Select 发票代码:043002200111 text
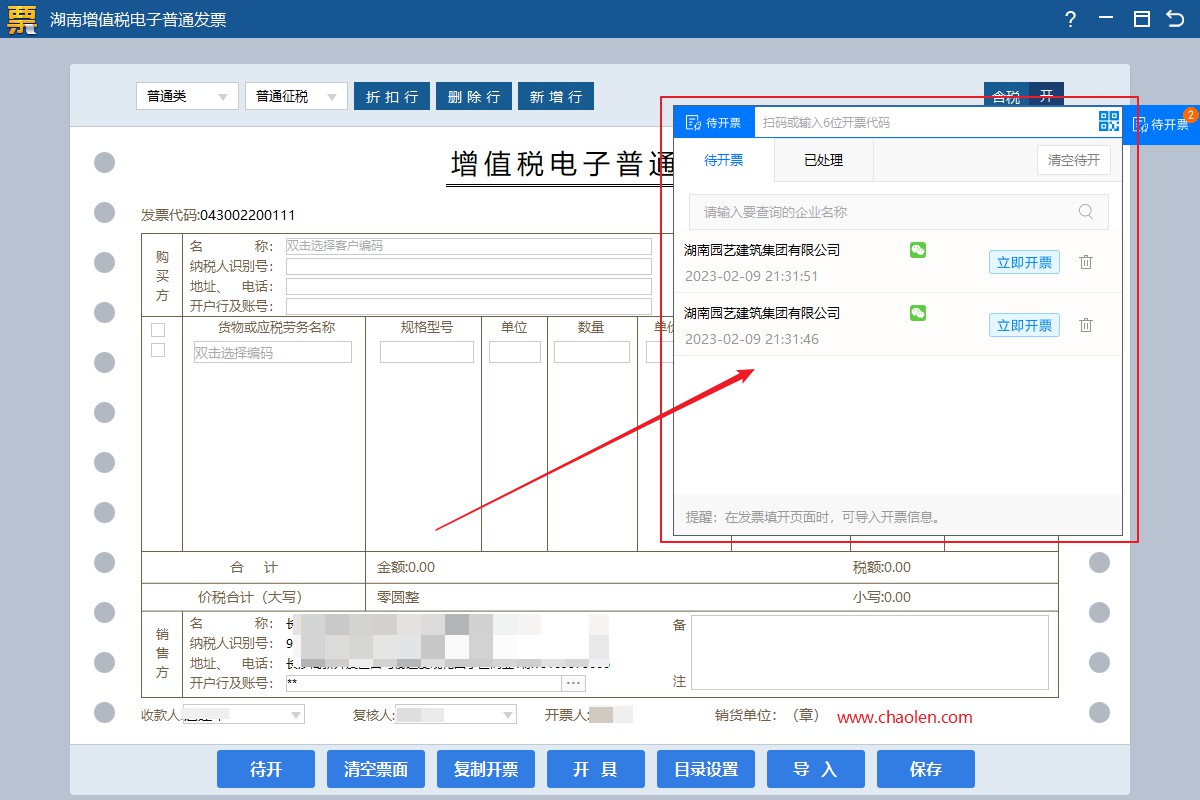Screen dimensions: 1200x800 coord(218,215)
